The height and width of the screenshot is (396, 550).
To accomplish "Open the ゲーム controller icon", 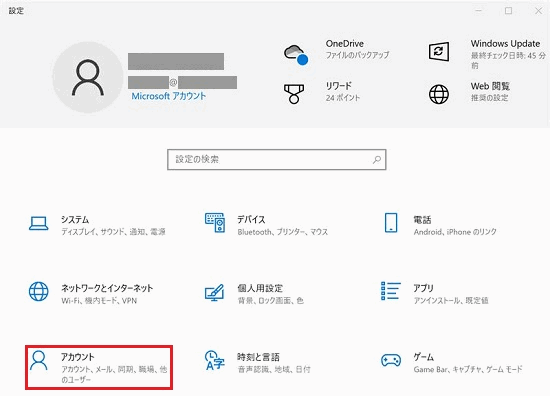I will tap(391, 360).
